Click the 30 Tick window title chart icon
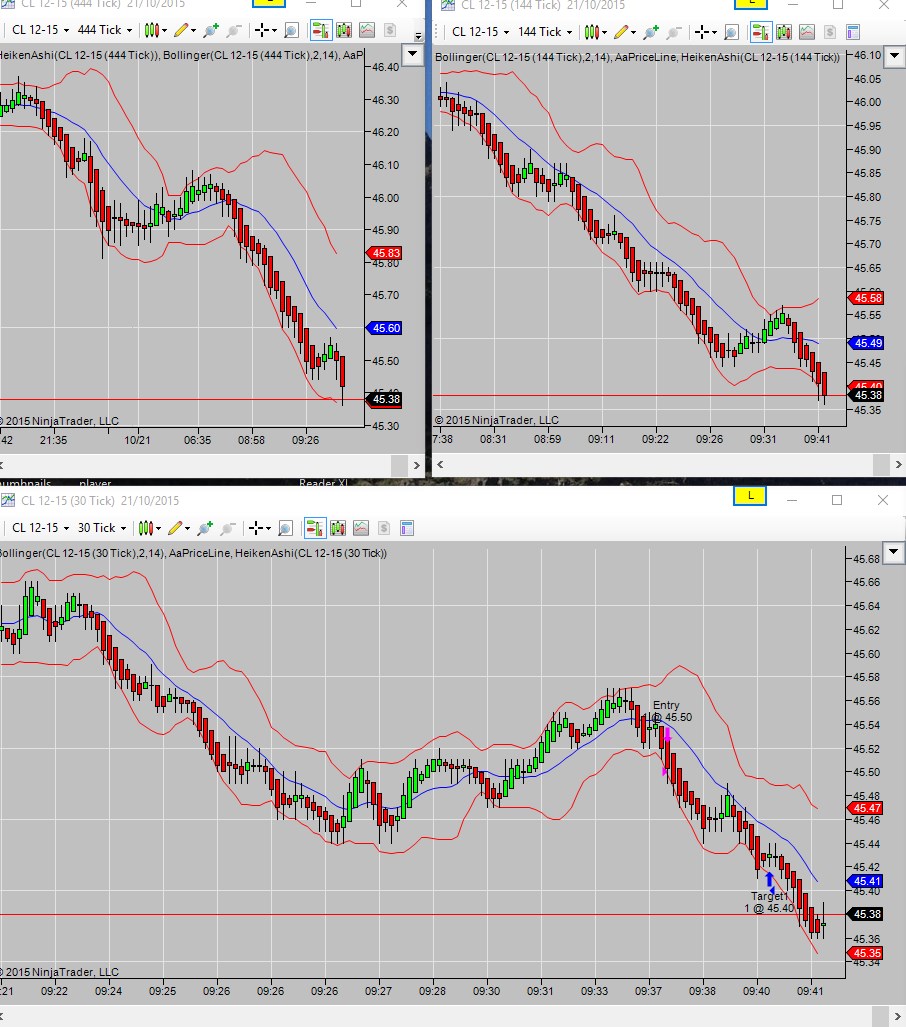Viewport: 906px width, 1027px height. (8, 500)
